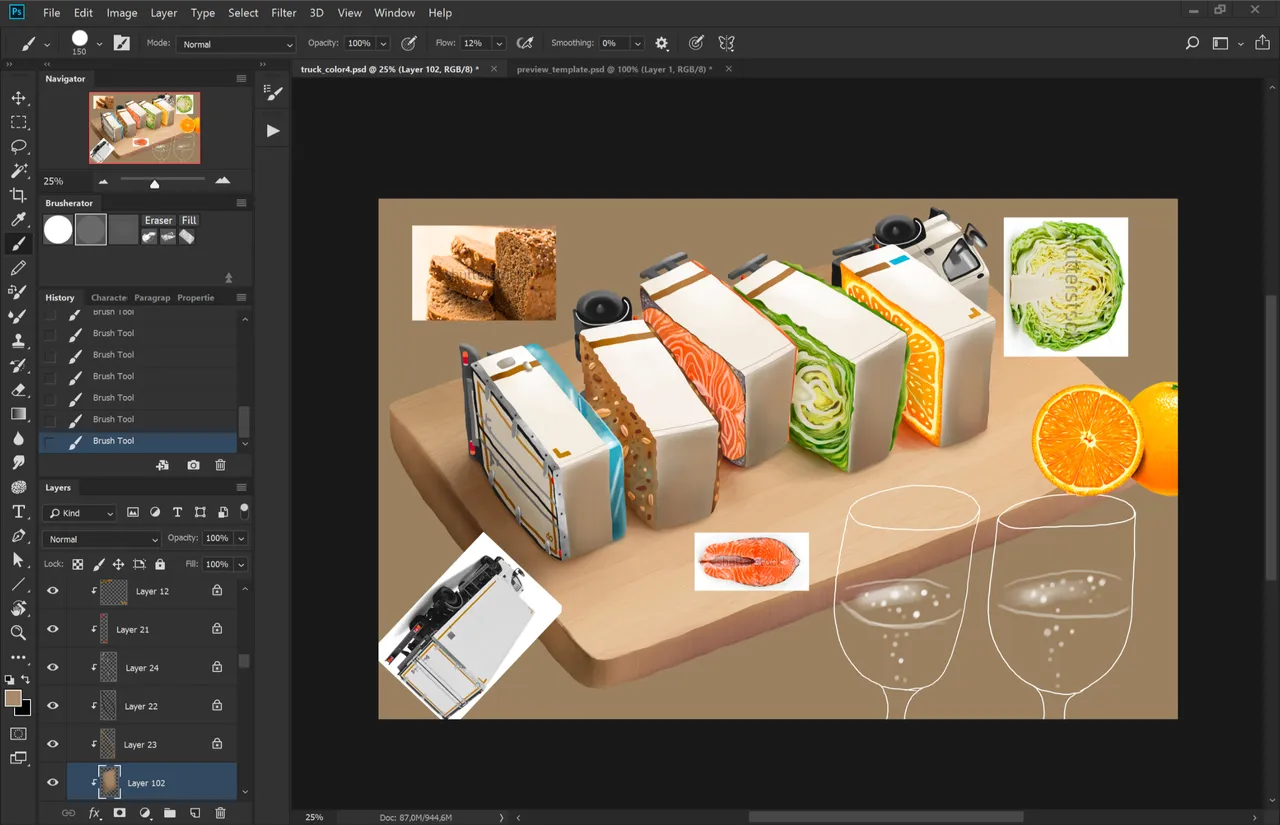Open Opacity dropdown arrow in options bar
The image size is (1280, 825).
(383, 44)
